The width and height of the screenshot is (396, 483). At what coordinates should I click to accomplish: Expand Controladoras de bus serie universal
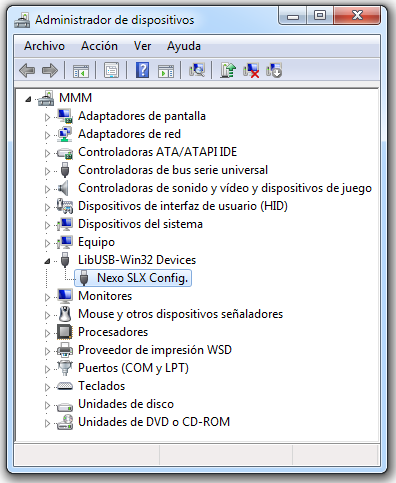47,171
